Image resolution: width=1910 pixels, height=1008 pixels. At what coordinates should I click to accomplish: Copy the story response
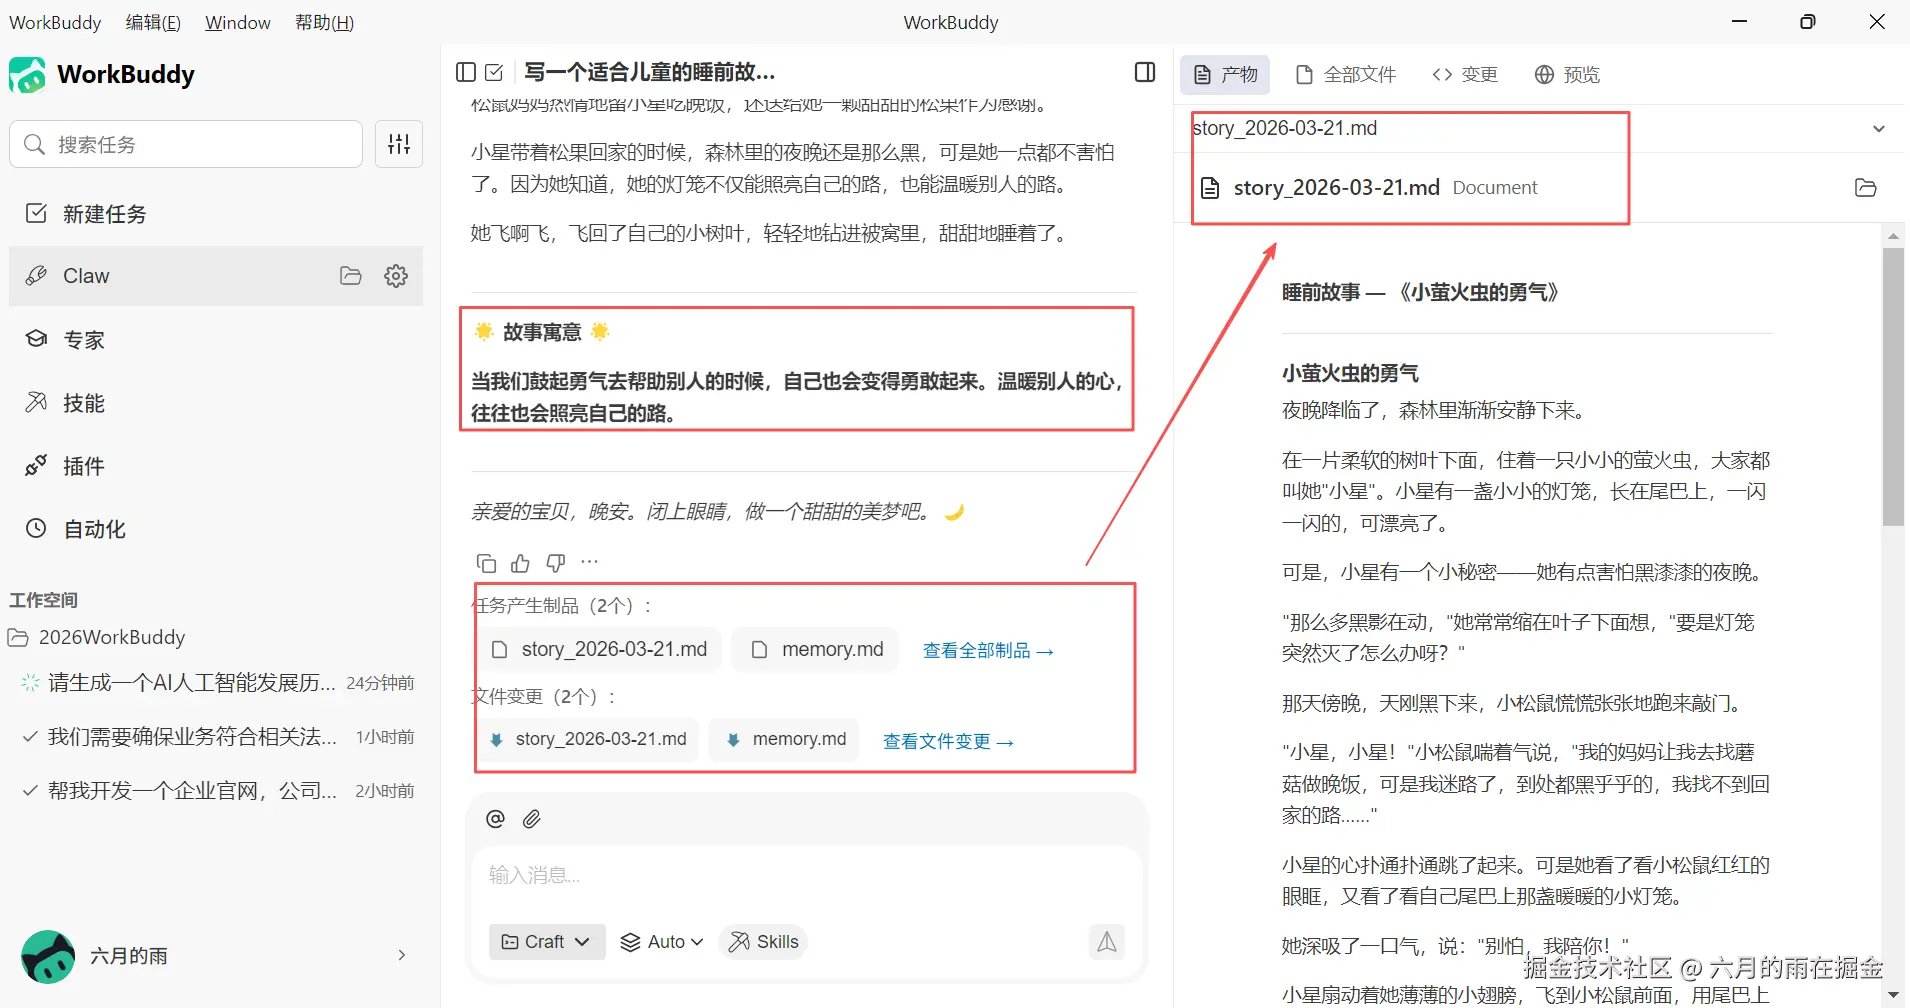click(x=486, y=563)
